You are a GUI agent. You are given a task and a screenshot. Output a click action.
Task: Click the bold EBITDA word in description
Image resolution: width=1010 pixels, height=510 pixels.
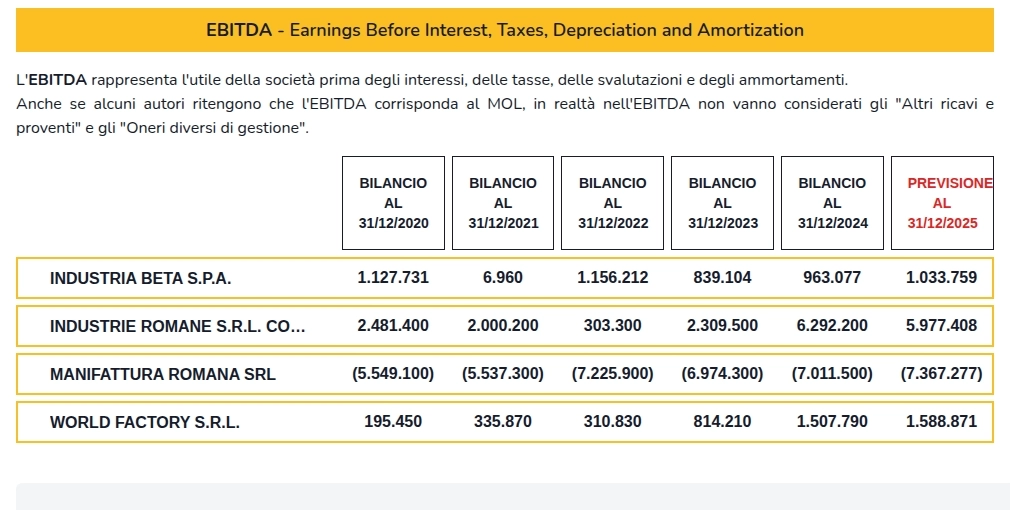[x=57, y=80]
